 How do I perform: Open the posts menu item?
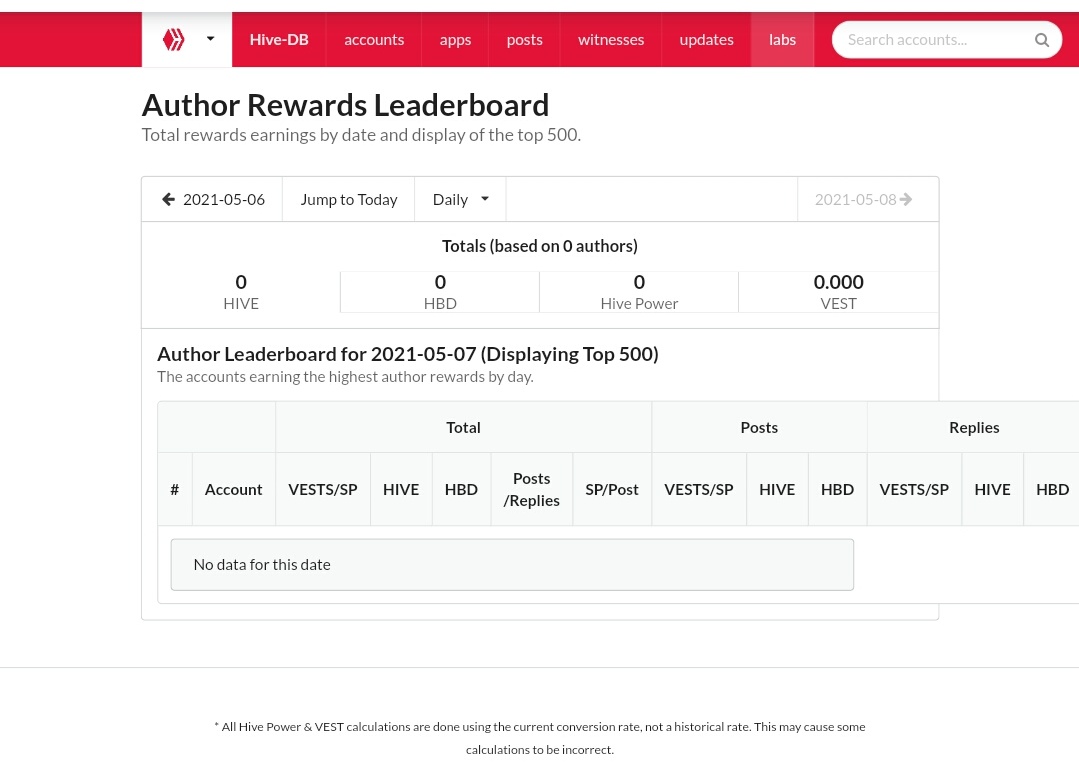[x=524, y=39]
